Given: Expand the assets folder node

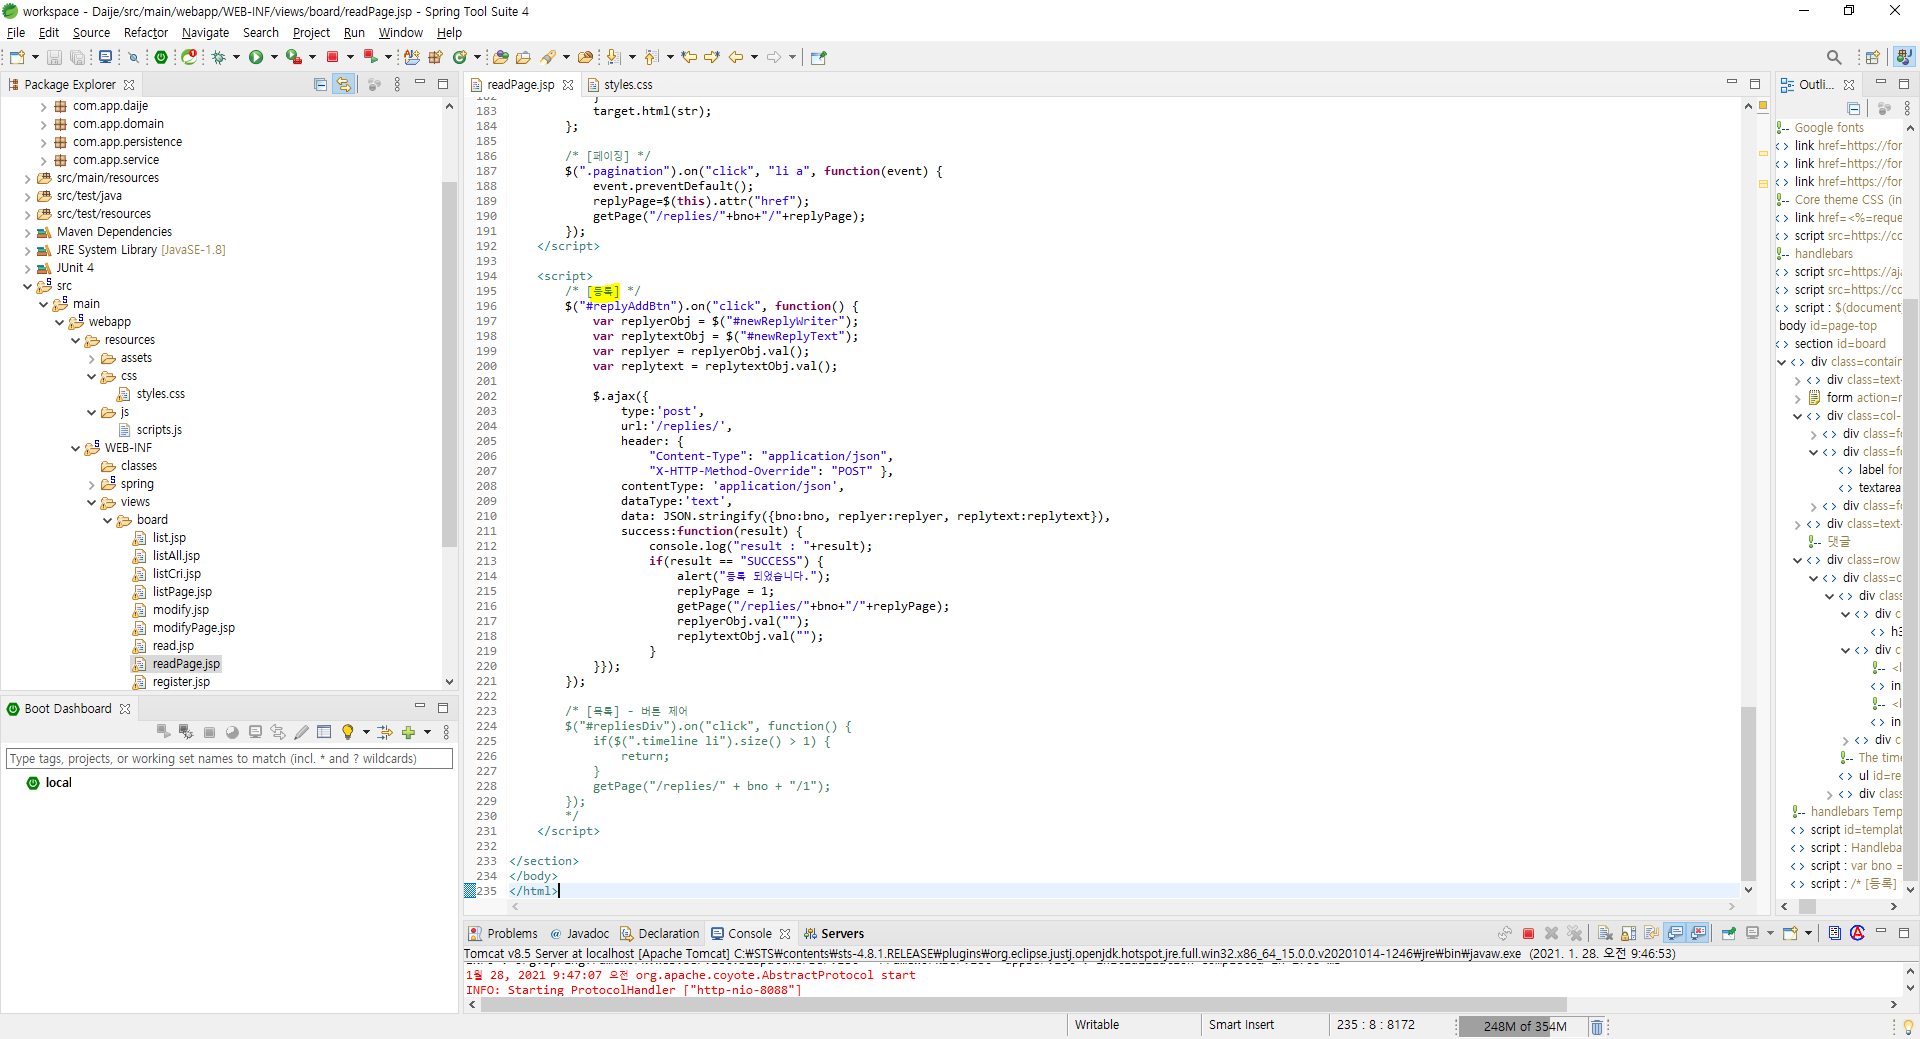Looking at the screenshot, I should (91, 358).
